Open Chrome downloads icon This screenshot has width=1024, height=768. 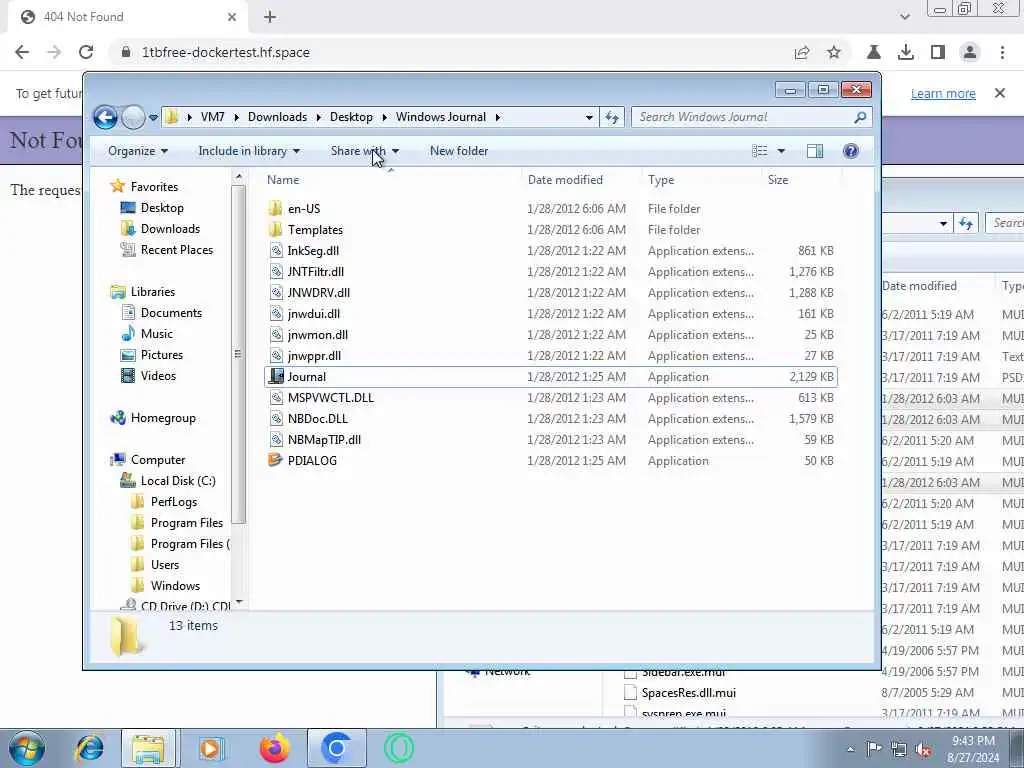point(905,52)
